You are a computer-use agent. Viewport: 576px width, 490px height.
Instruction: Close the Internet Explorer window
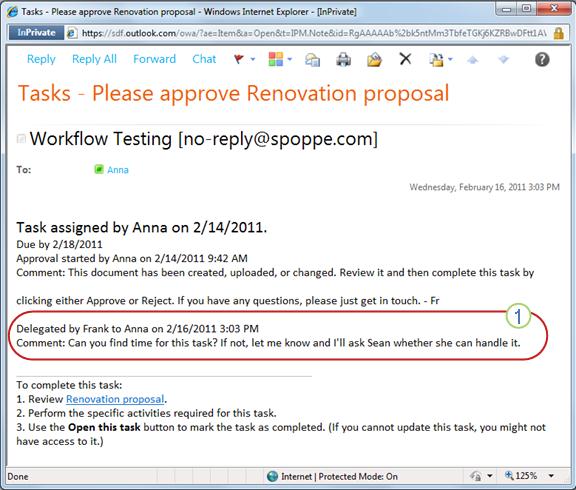(554, 9)
